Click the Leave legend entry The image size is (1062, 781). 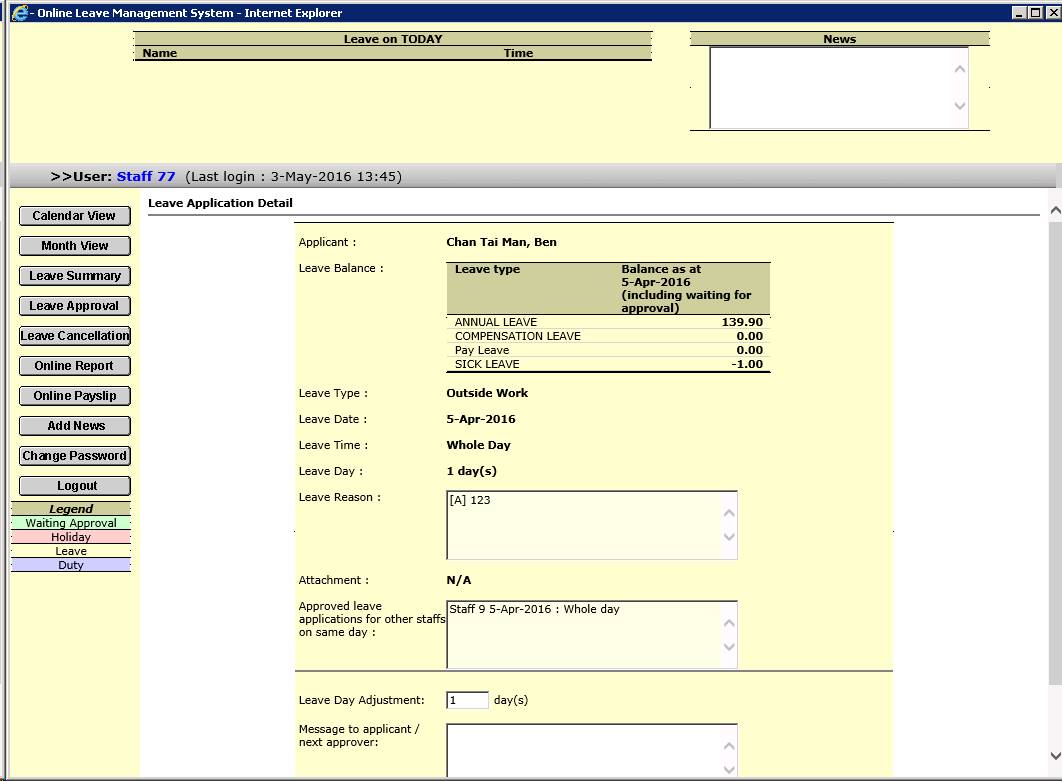coord(71,551)
